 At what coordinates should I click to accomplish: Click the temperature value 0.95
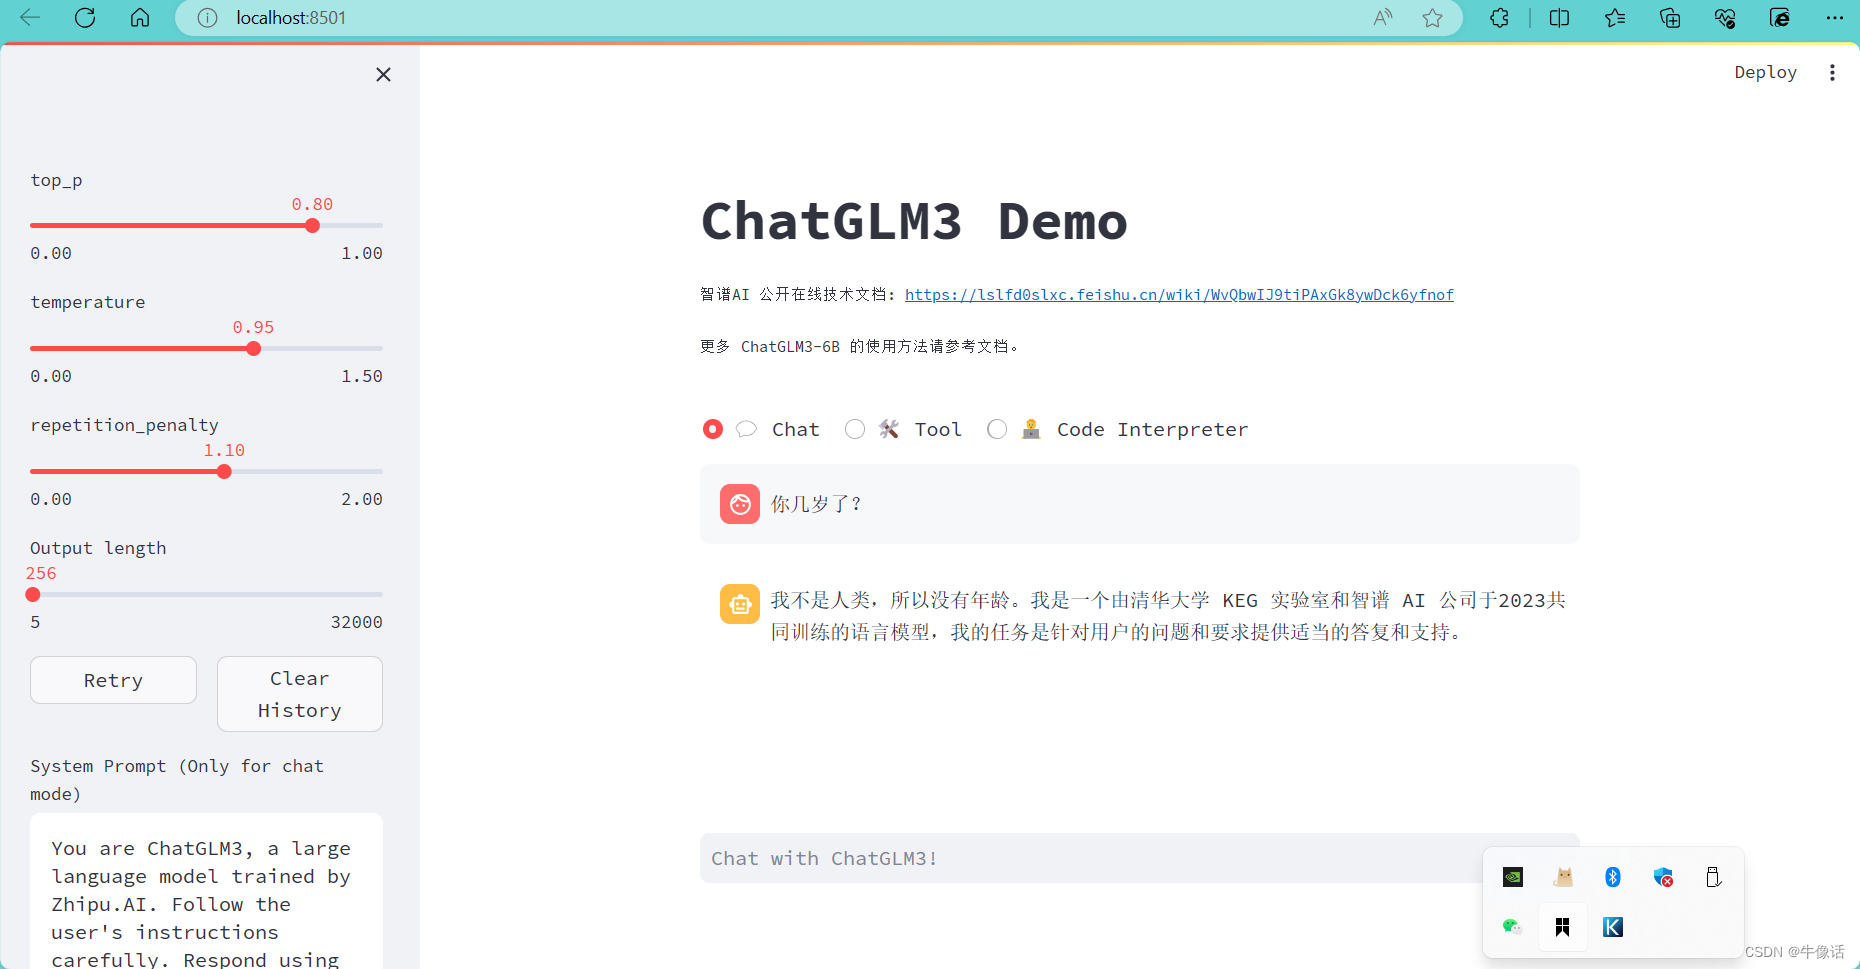[x=253, y=327]
